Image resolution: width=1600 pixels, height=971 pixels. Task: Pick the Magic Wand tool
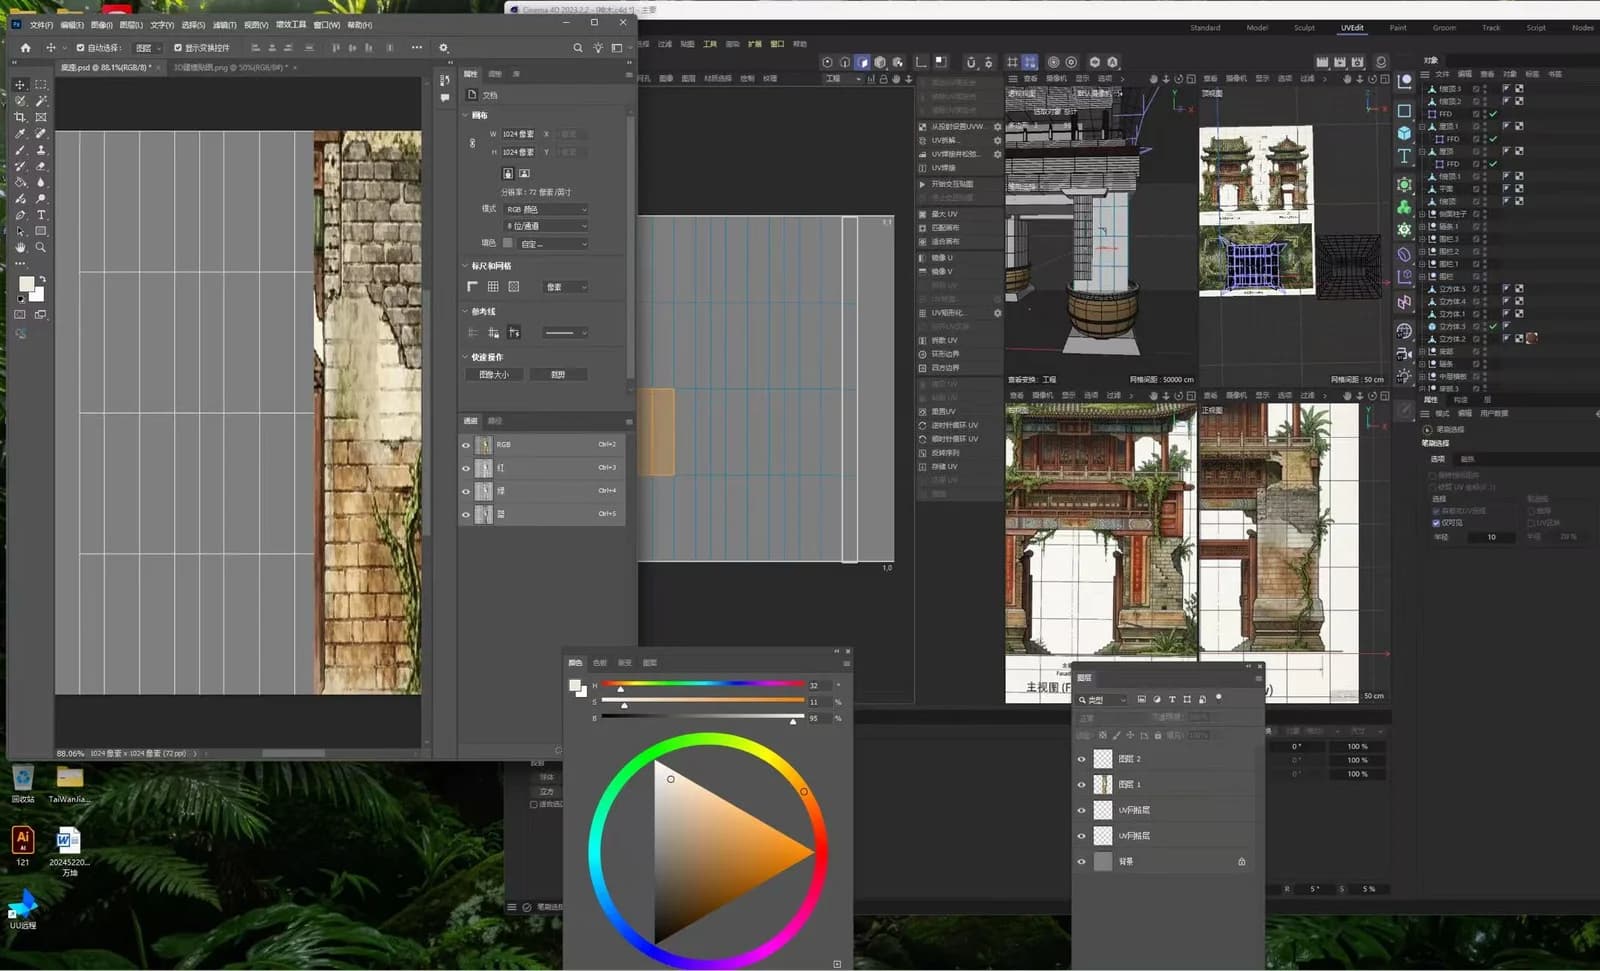point(41,101)
